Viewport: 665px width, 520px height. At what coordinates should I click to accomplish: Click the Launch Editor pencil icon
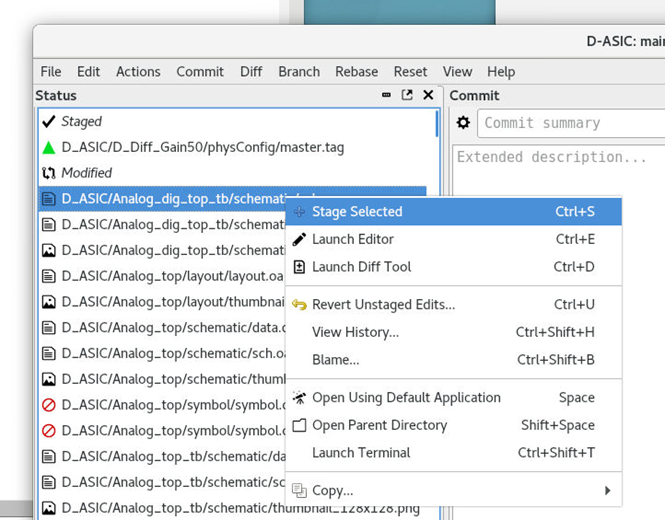coord(299,239)
